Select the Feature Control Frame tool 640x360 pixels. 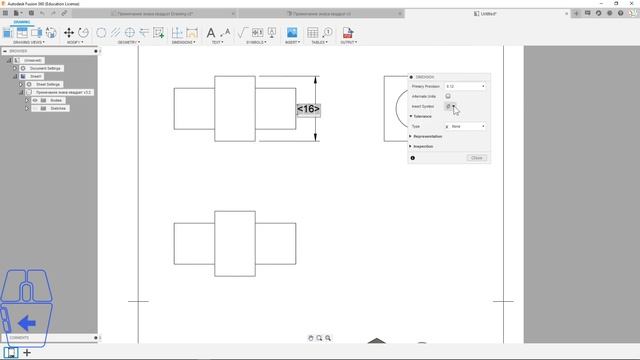point(258,33)
